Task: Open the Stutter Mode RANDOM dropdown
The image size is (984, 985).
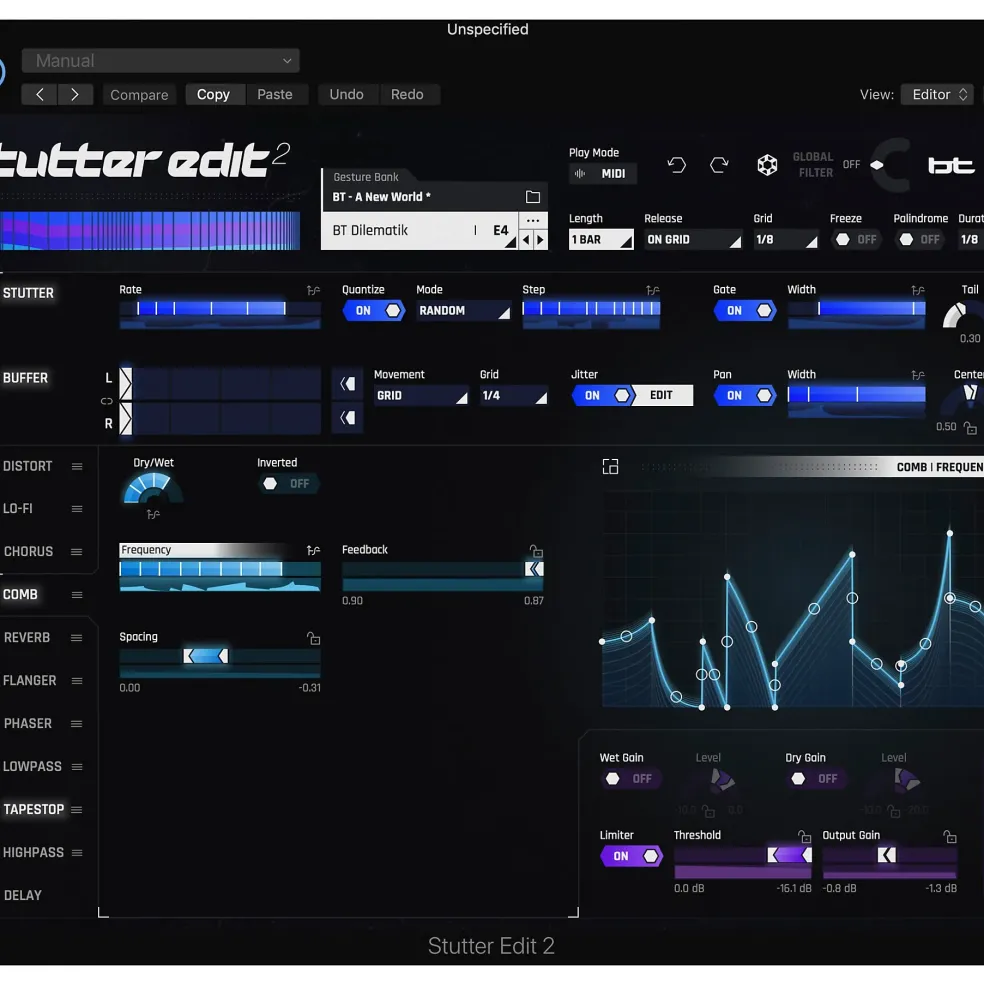Action: [x=463, y=310]
